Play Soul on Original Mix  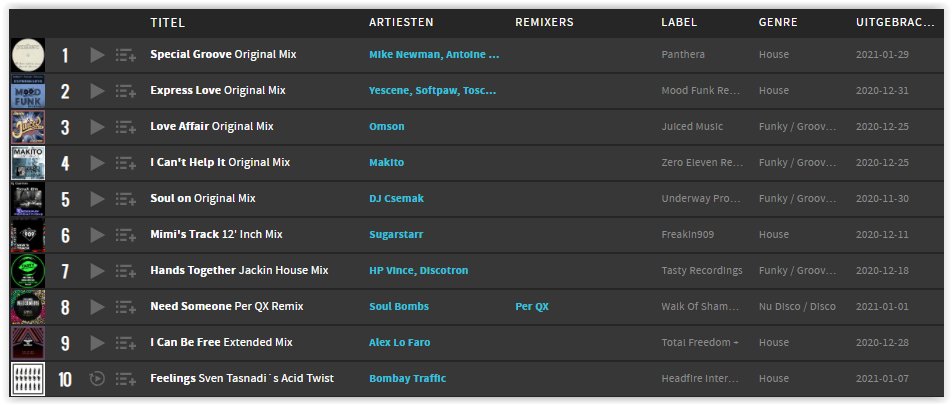coord(97,199)
